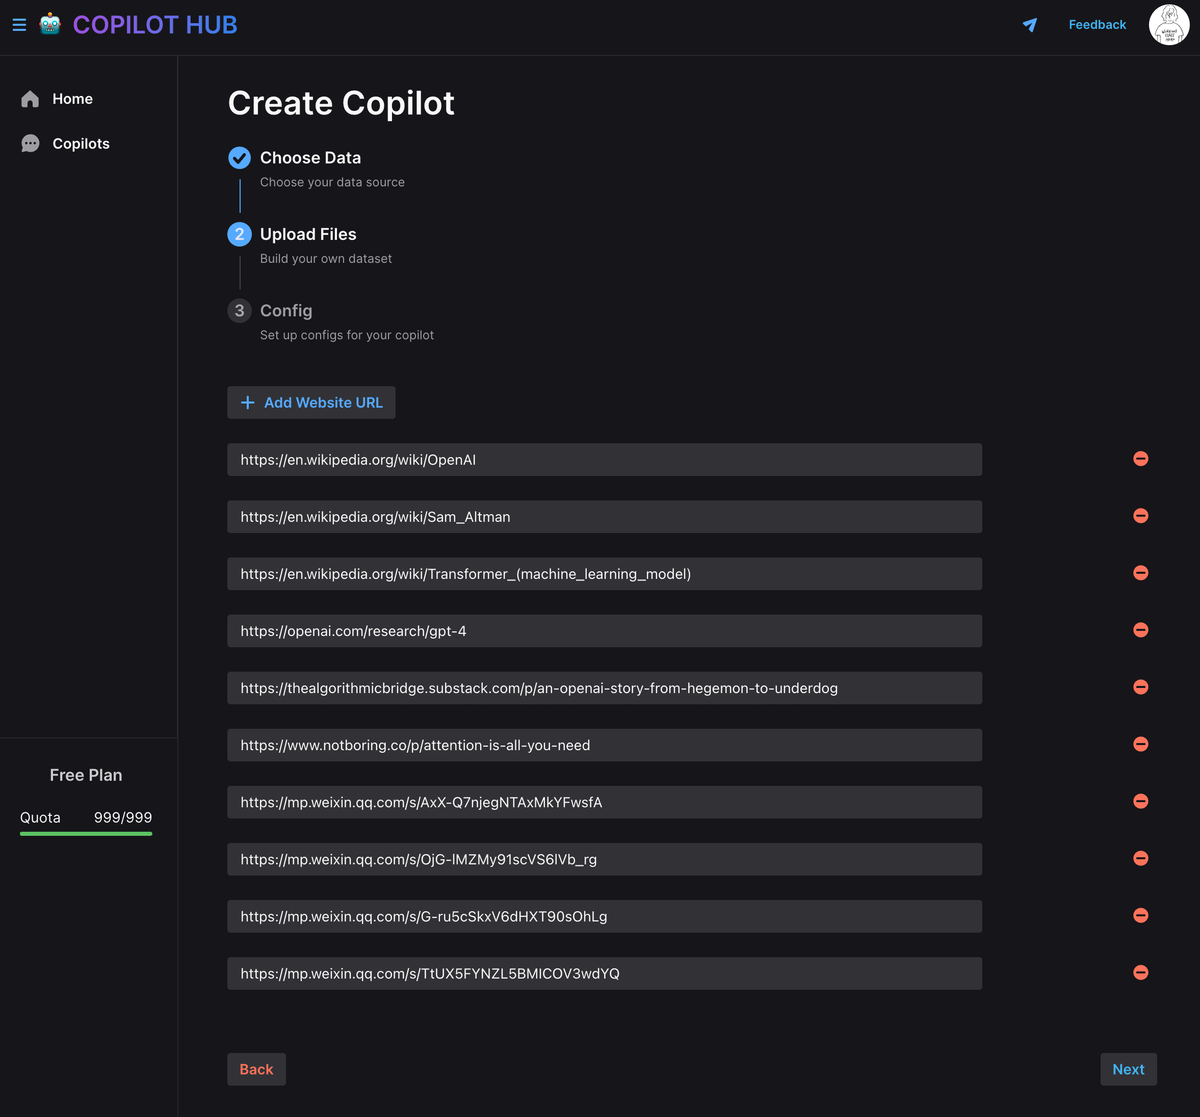Viewport: 1200px width, 1117px height.
Task: Delete the substack hegemon-to-underdog URL
Action: pyautogui.click(x=1140, y=687)
